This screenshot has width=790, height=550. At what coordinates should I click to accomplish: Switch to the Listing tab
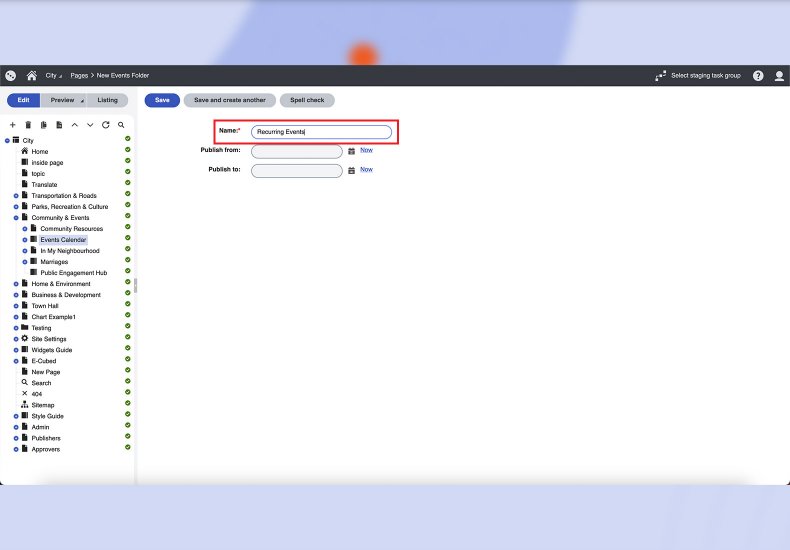coord(107,100)
